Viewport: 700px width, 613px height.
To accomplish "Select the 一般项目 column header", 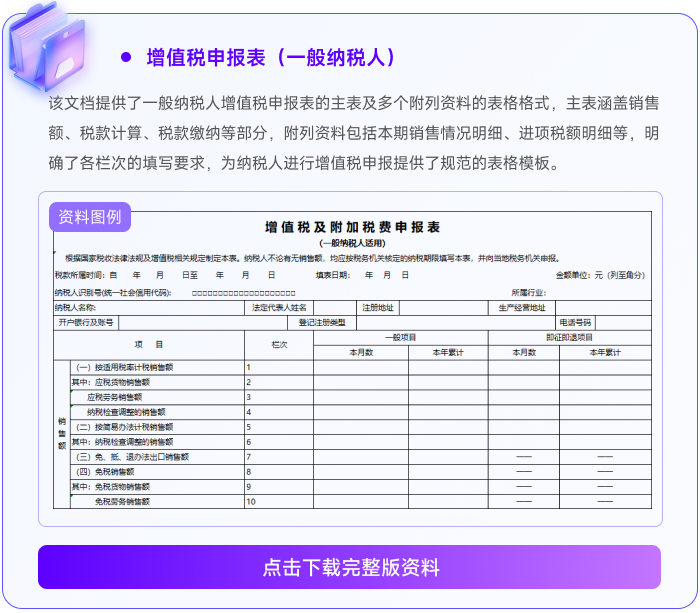I will pyautogui.click(x=400, y=338).
